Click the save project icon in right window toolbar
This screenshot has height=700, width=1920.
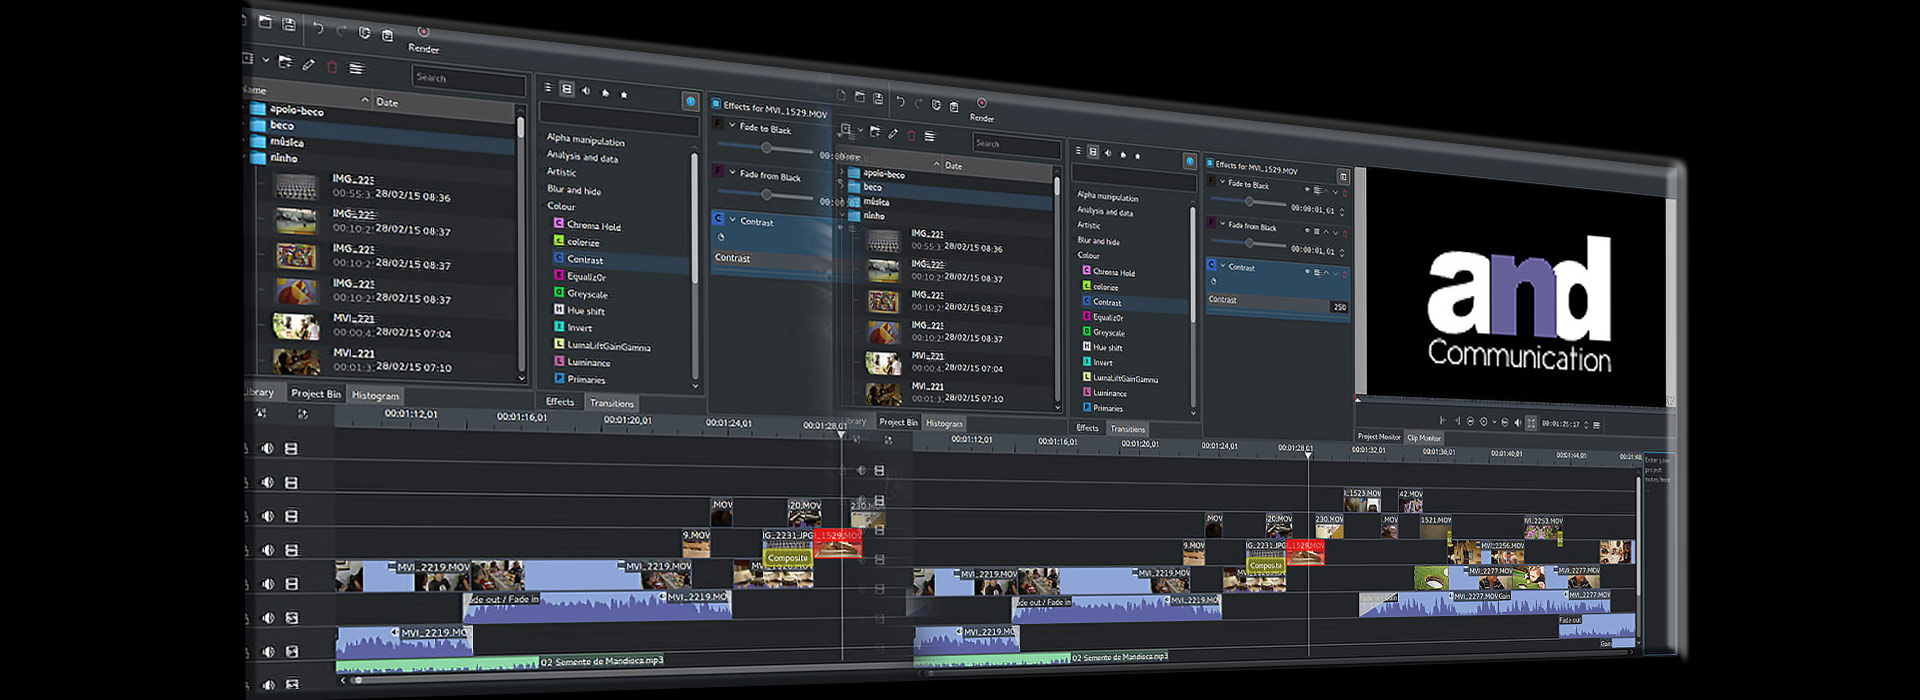[x=878, y=98]
